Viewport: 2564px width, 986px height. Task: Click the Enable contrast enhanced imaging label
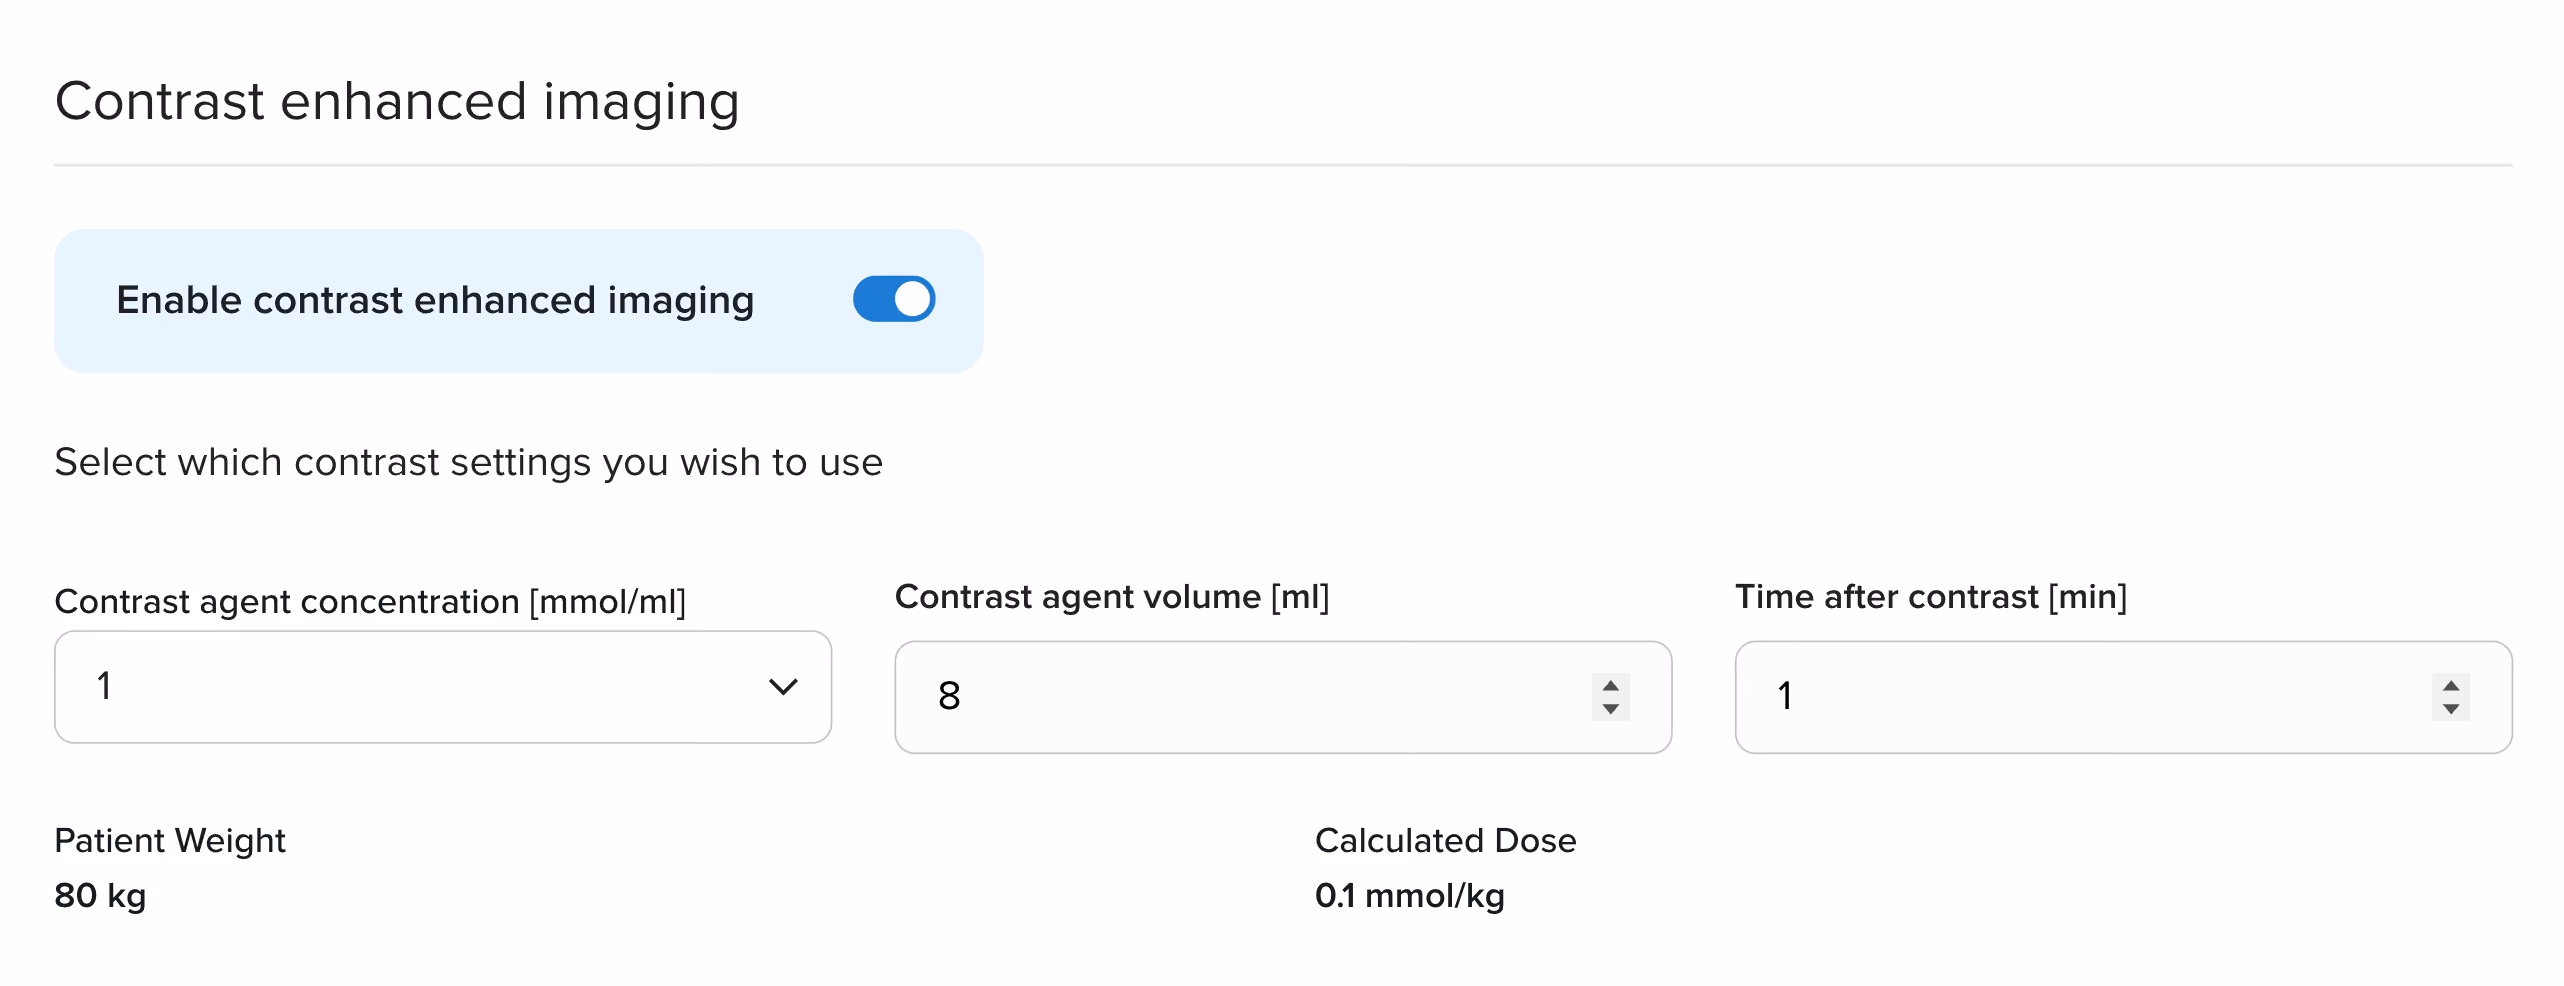point(435,300)
